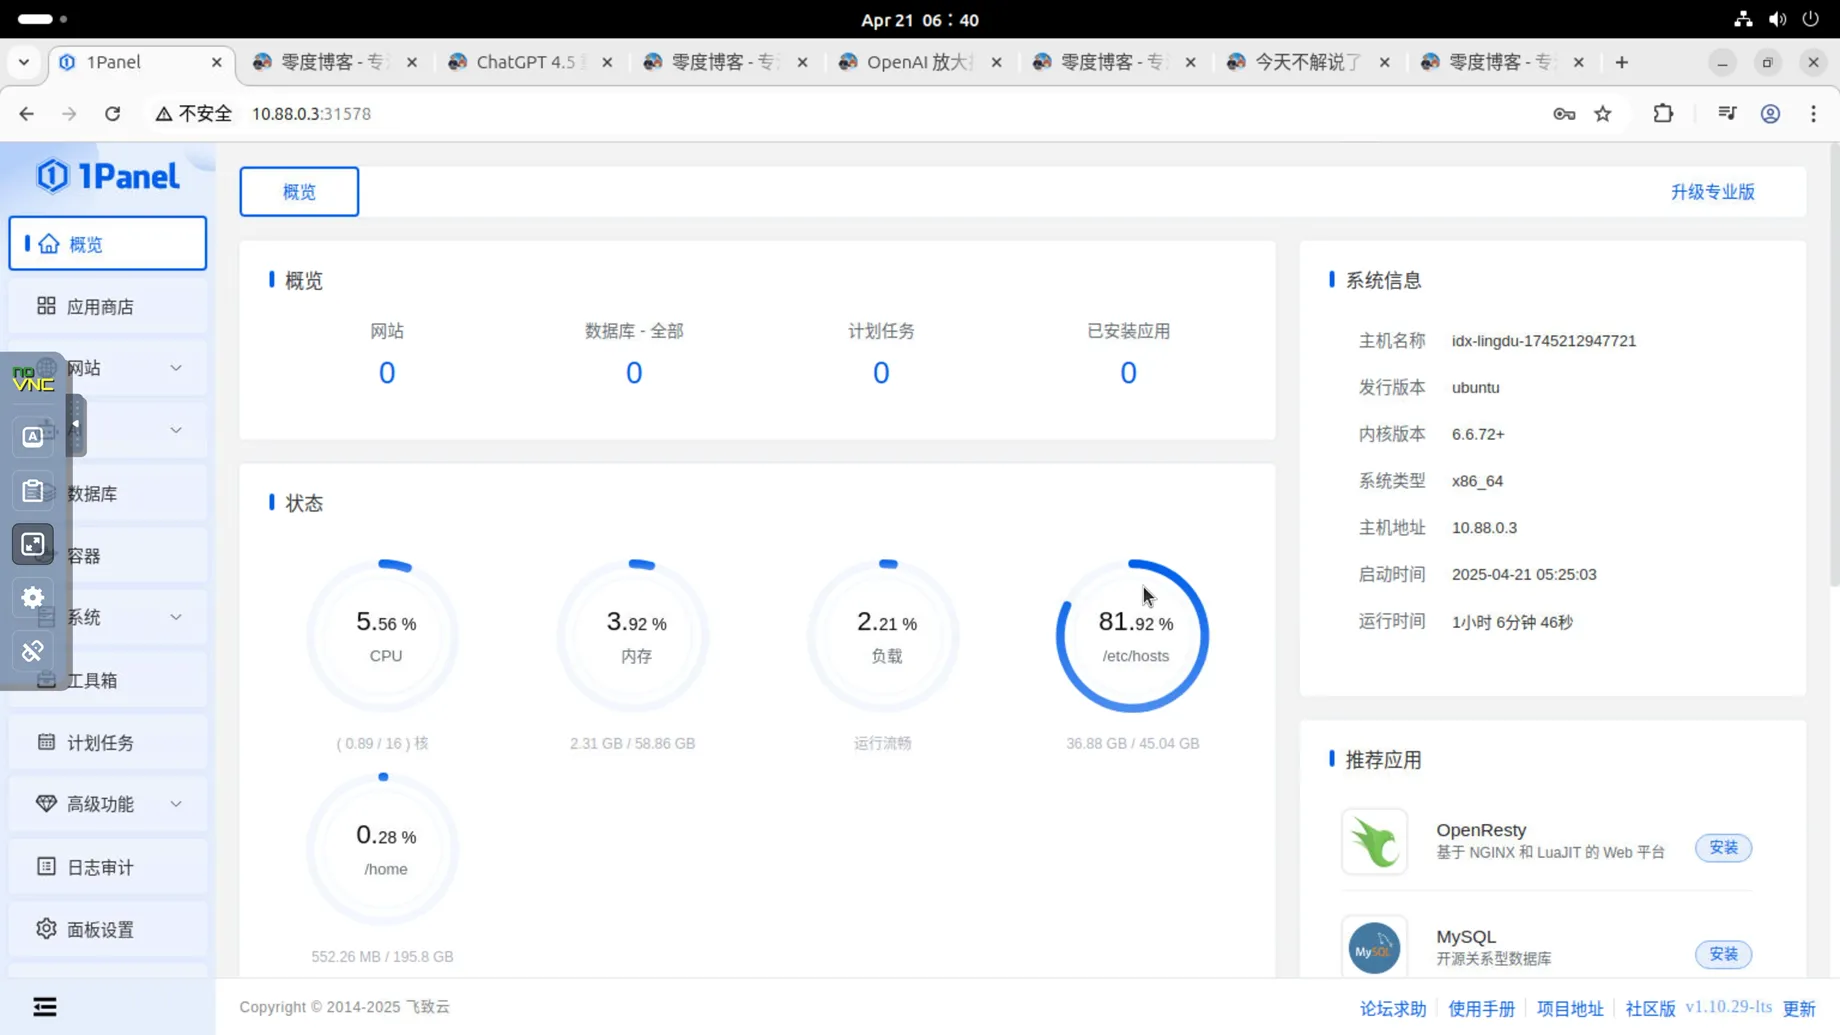Expand the 网站 sidebar menu

[x=176, y=367]
